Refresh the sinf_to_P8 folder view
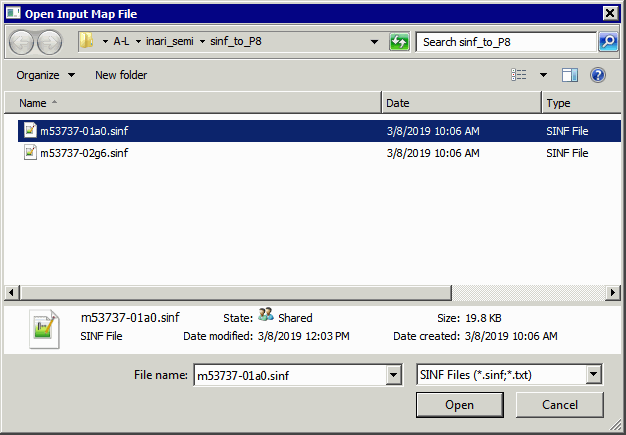 [399, 42]
